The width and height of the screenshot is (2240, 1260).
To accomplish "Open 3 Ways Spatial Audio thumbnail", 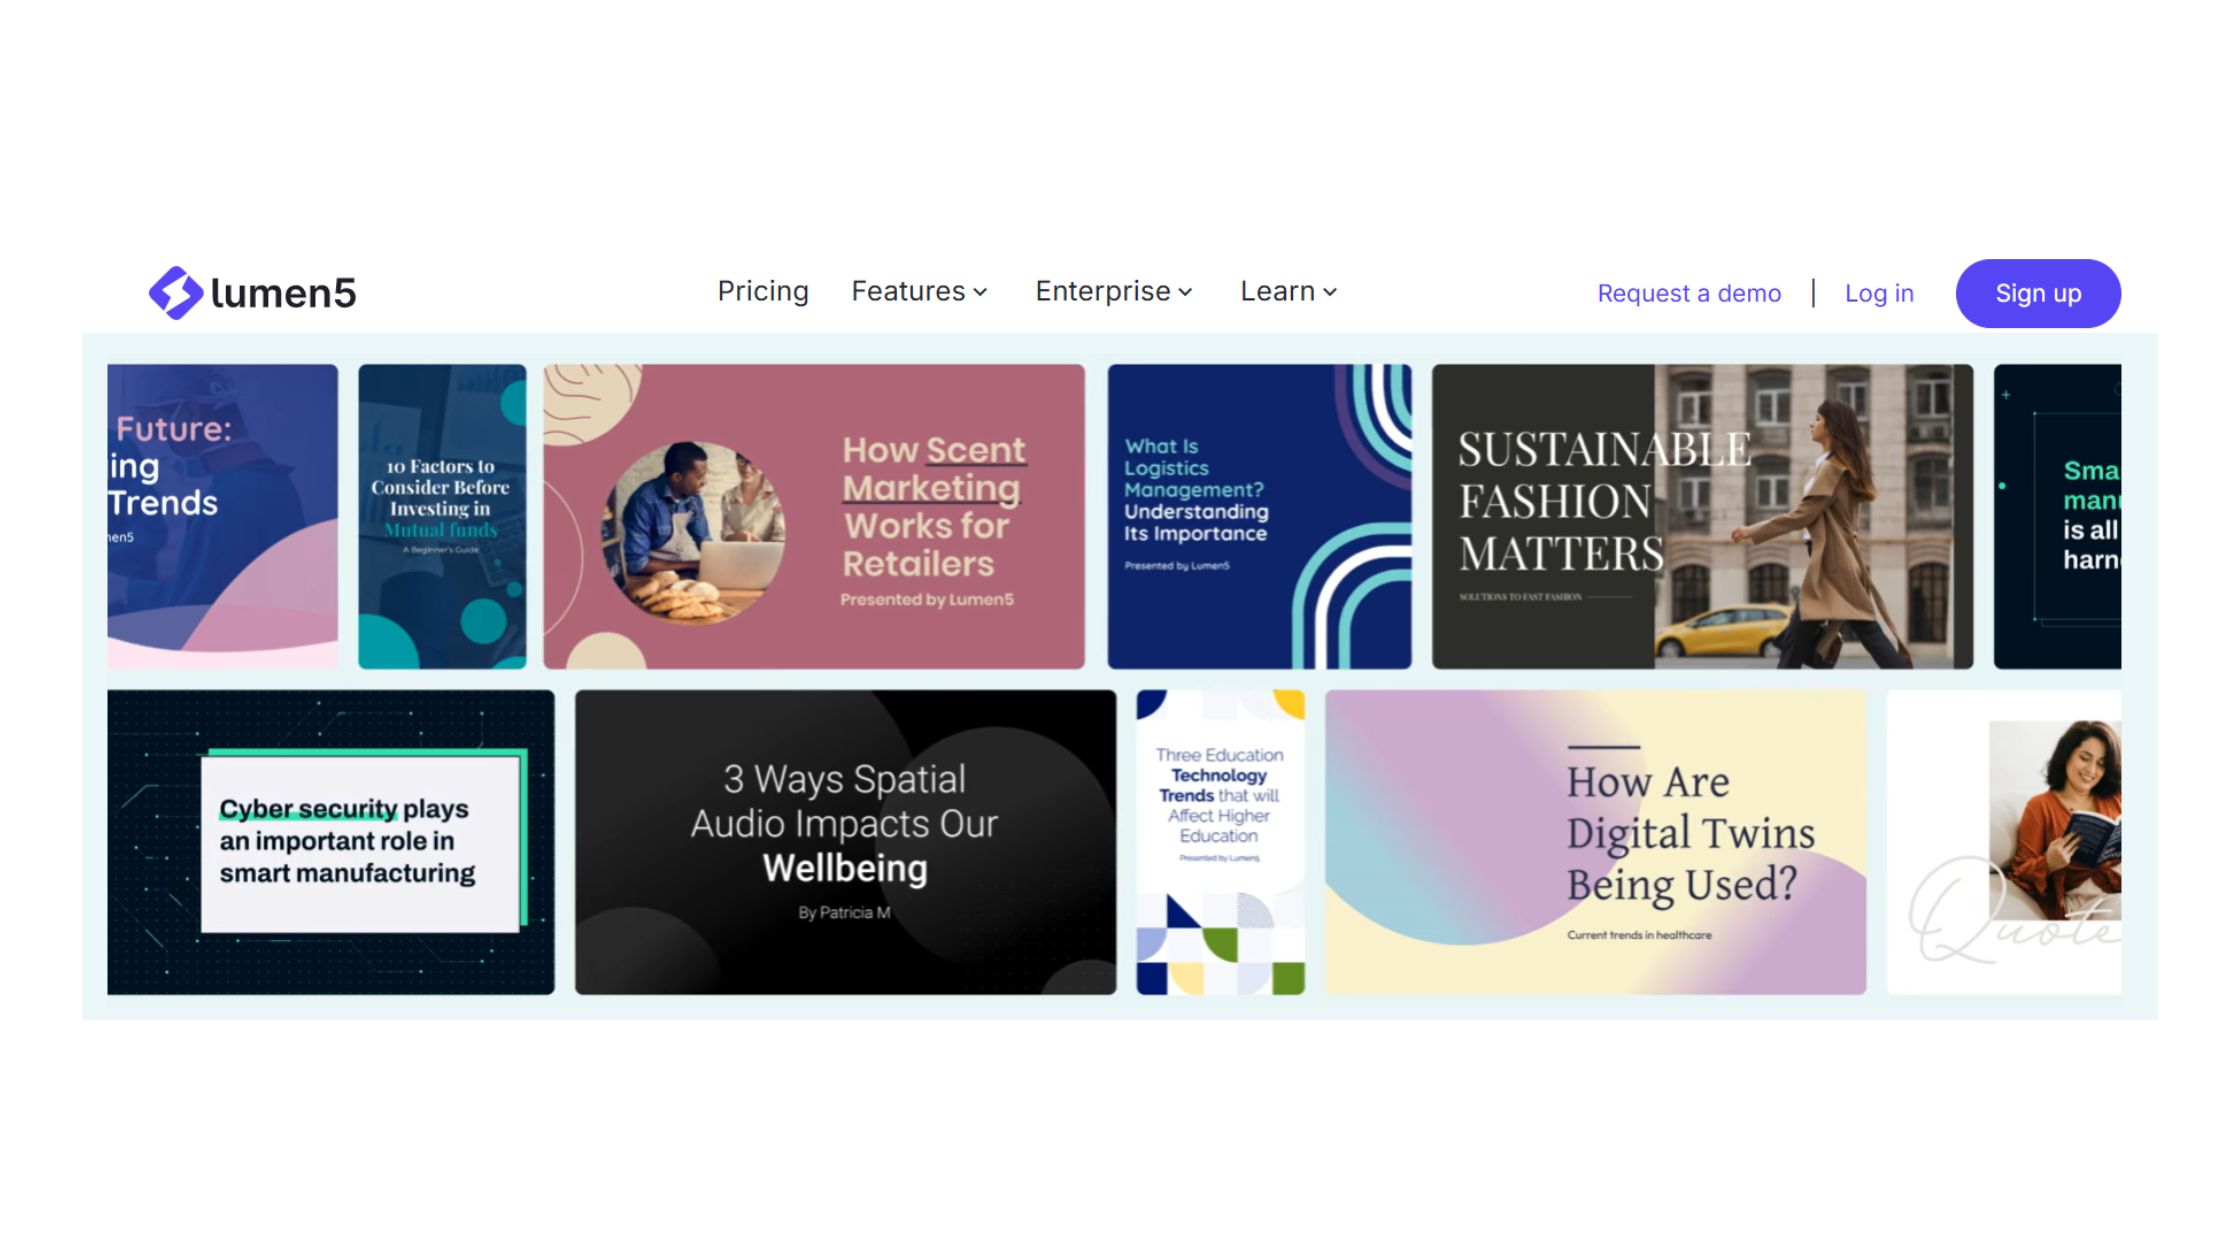I will tap(845, 842).
